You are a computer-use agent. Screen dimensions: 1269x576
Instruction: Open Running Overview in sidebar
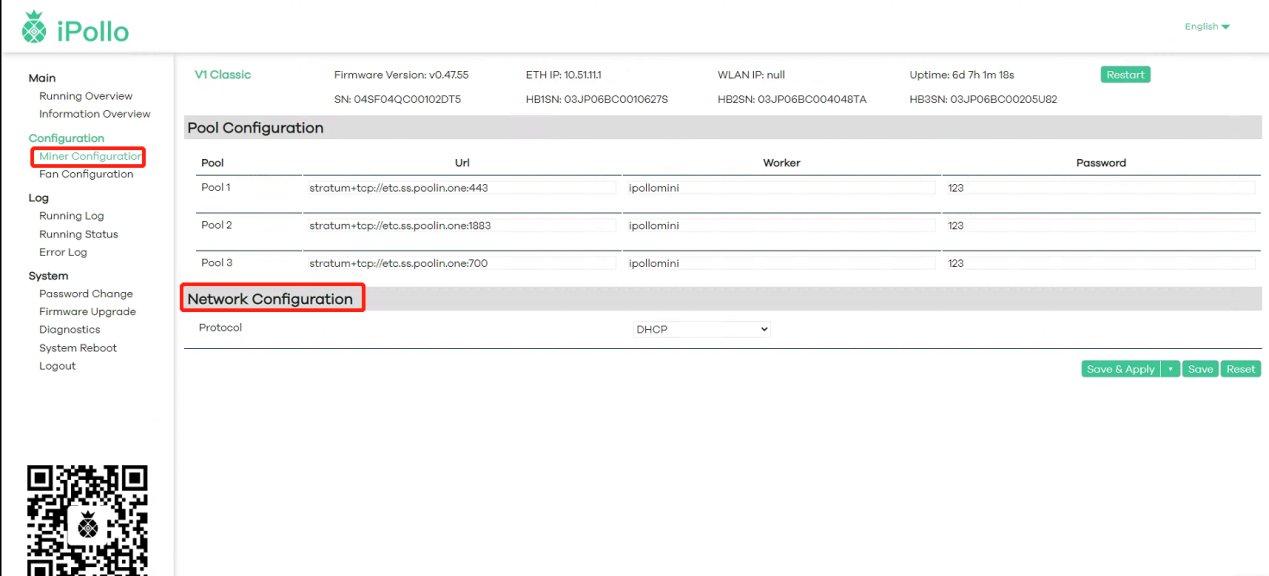[85, 96]
